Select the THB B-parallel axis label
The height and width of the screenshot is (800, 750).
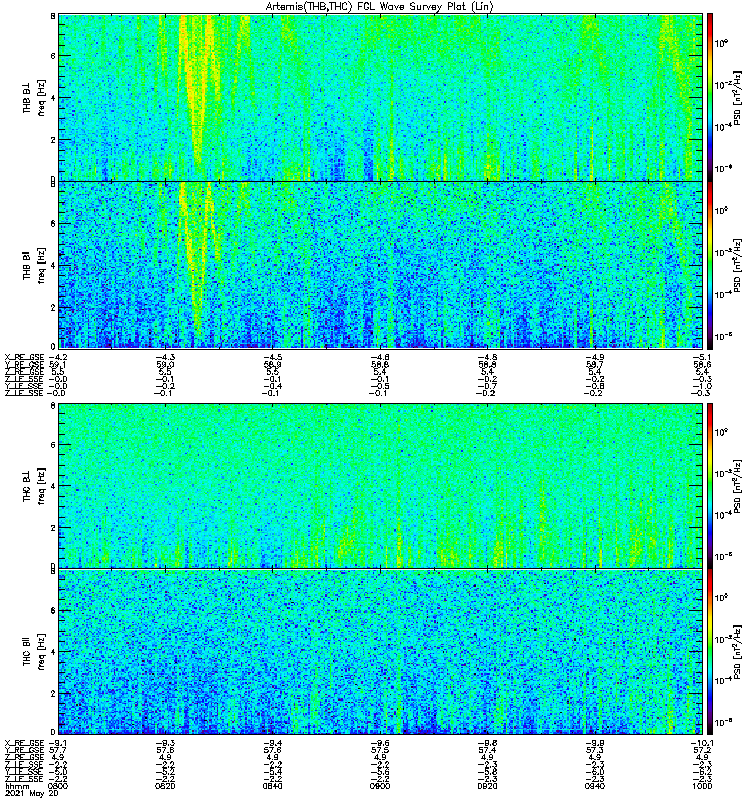(x=26, y=265)
